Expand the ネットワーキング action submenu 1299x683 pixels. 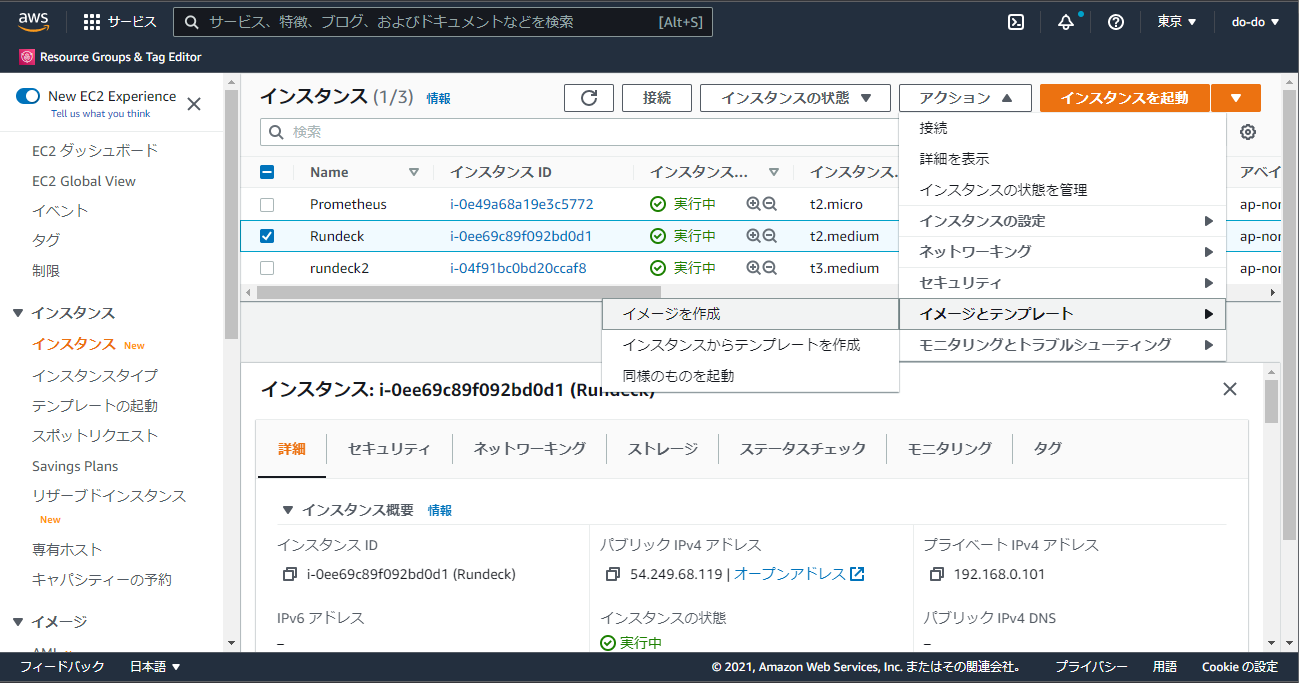click(1062, 252)
